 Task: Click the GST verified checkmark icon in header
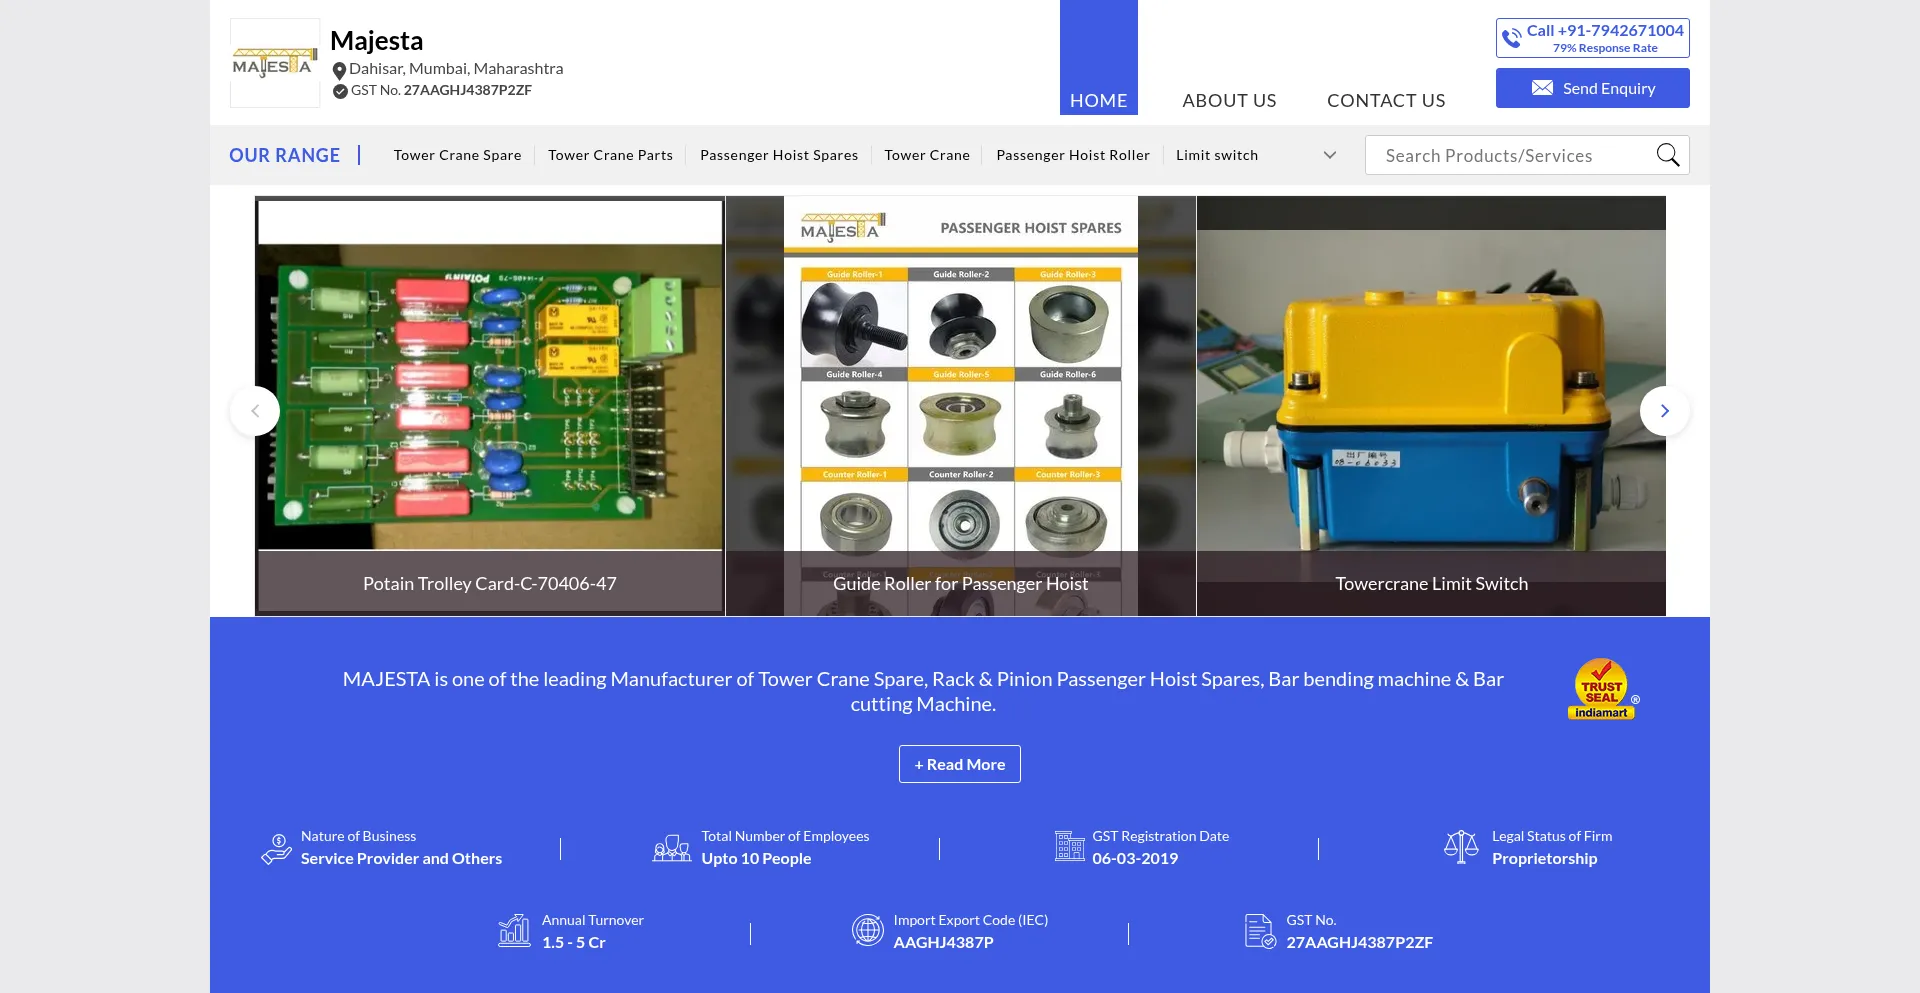pos(340,91)
